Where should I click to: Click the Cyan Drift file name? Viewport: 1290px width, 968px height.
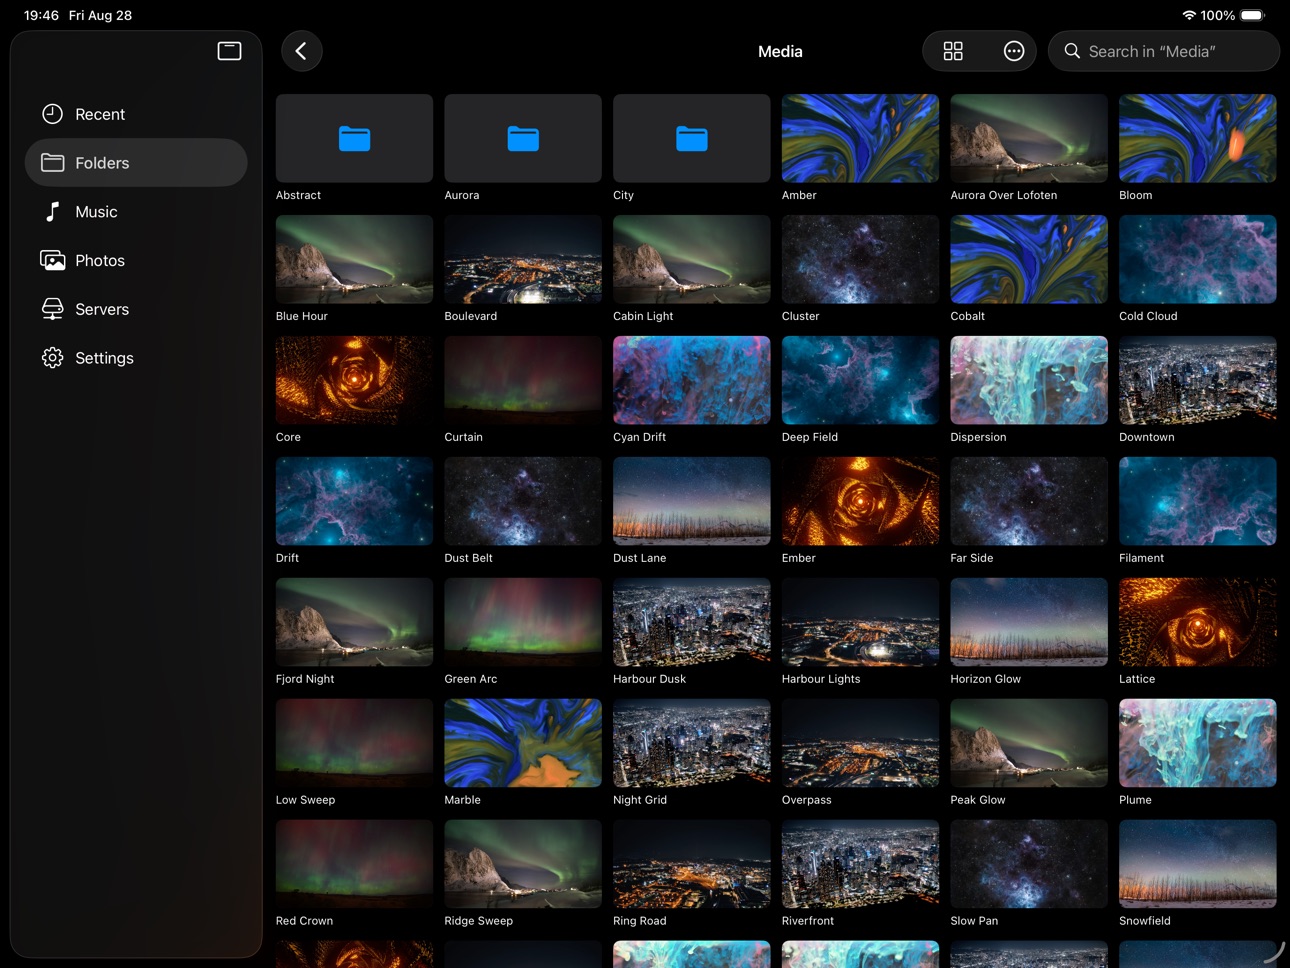pos(639,437)
